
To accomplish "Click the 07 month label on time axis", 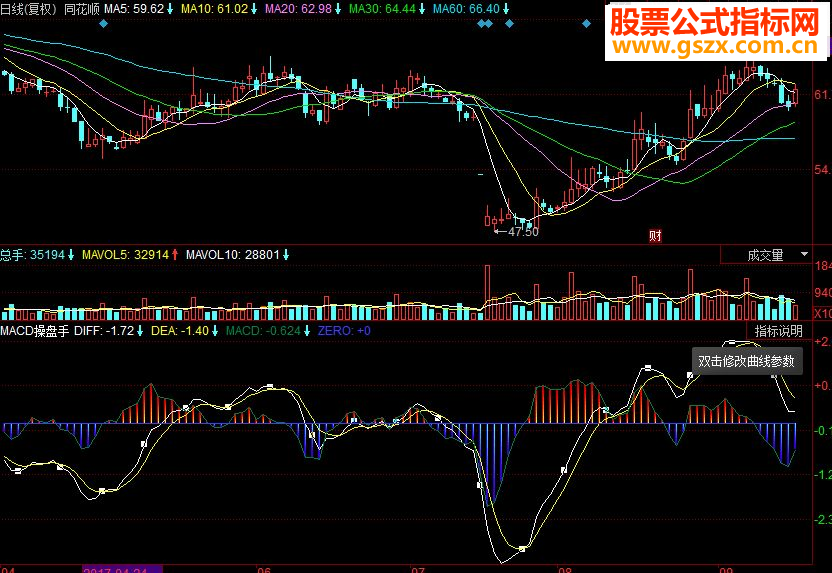I will point(418,570).
